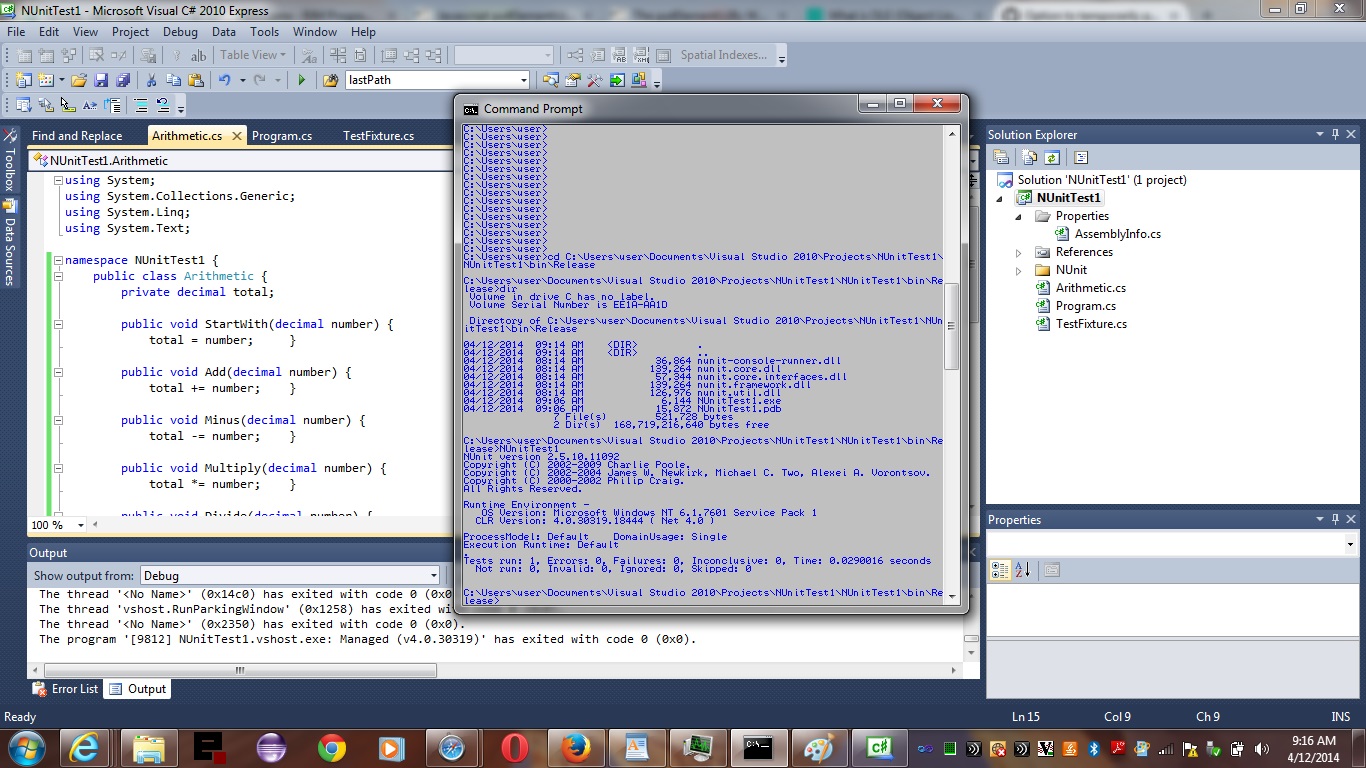
Task: Collapse Properties folder arrow
Action: coord(1019,216)
